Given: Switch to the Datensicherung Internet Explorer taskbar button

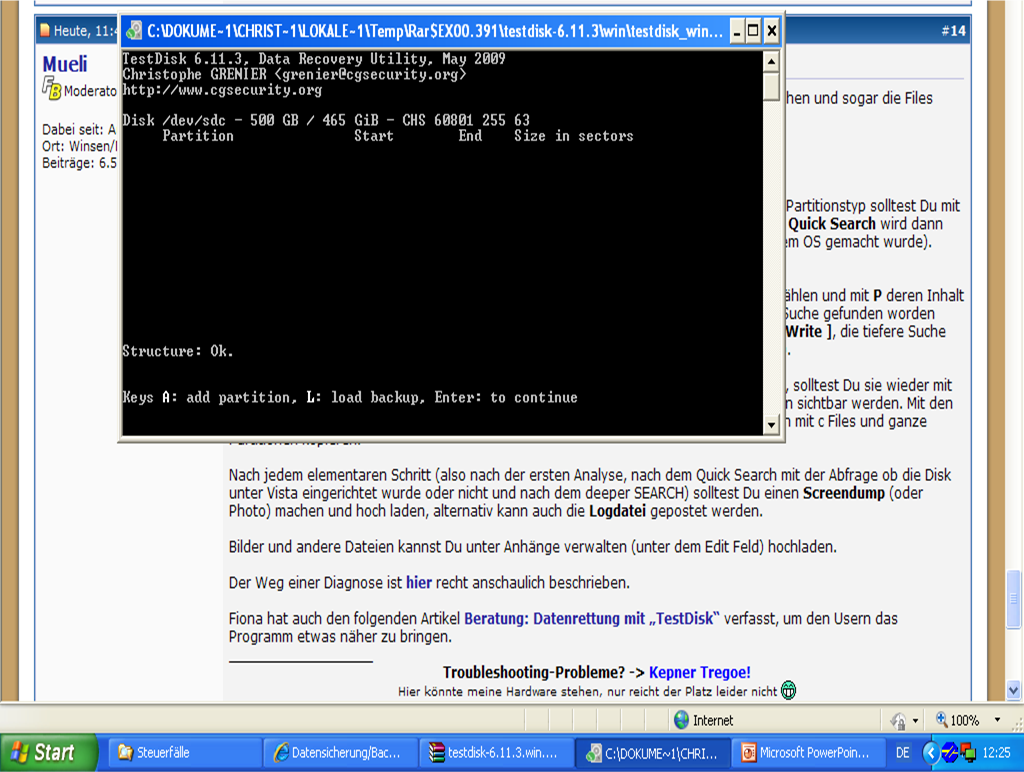Looking at the screenshot, I should (x=341, y=752).
